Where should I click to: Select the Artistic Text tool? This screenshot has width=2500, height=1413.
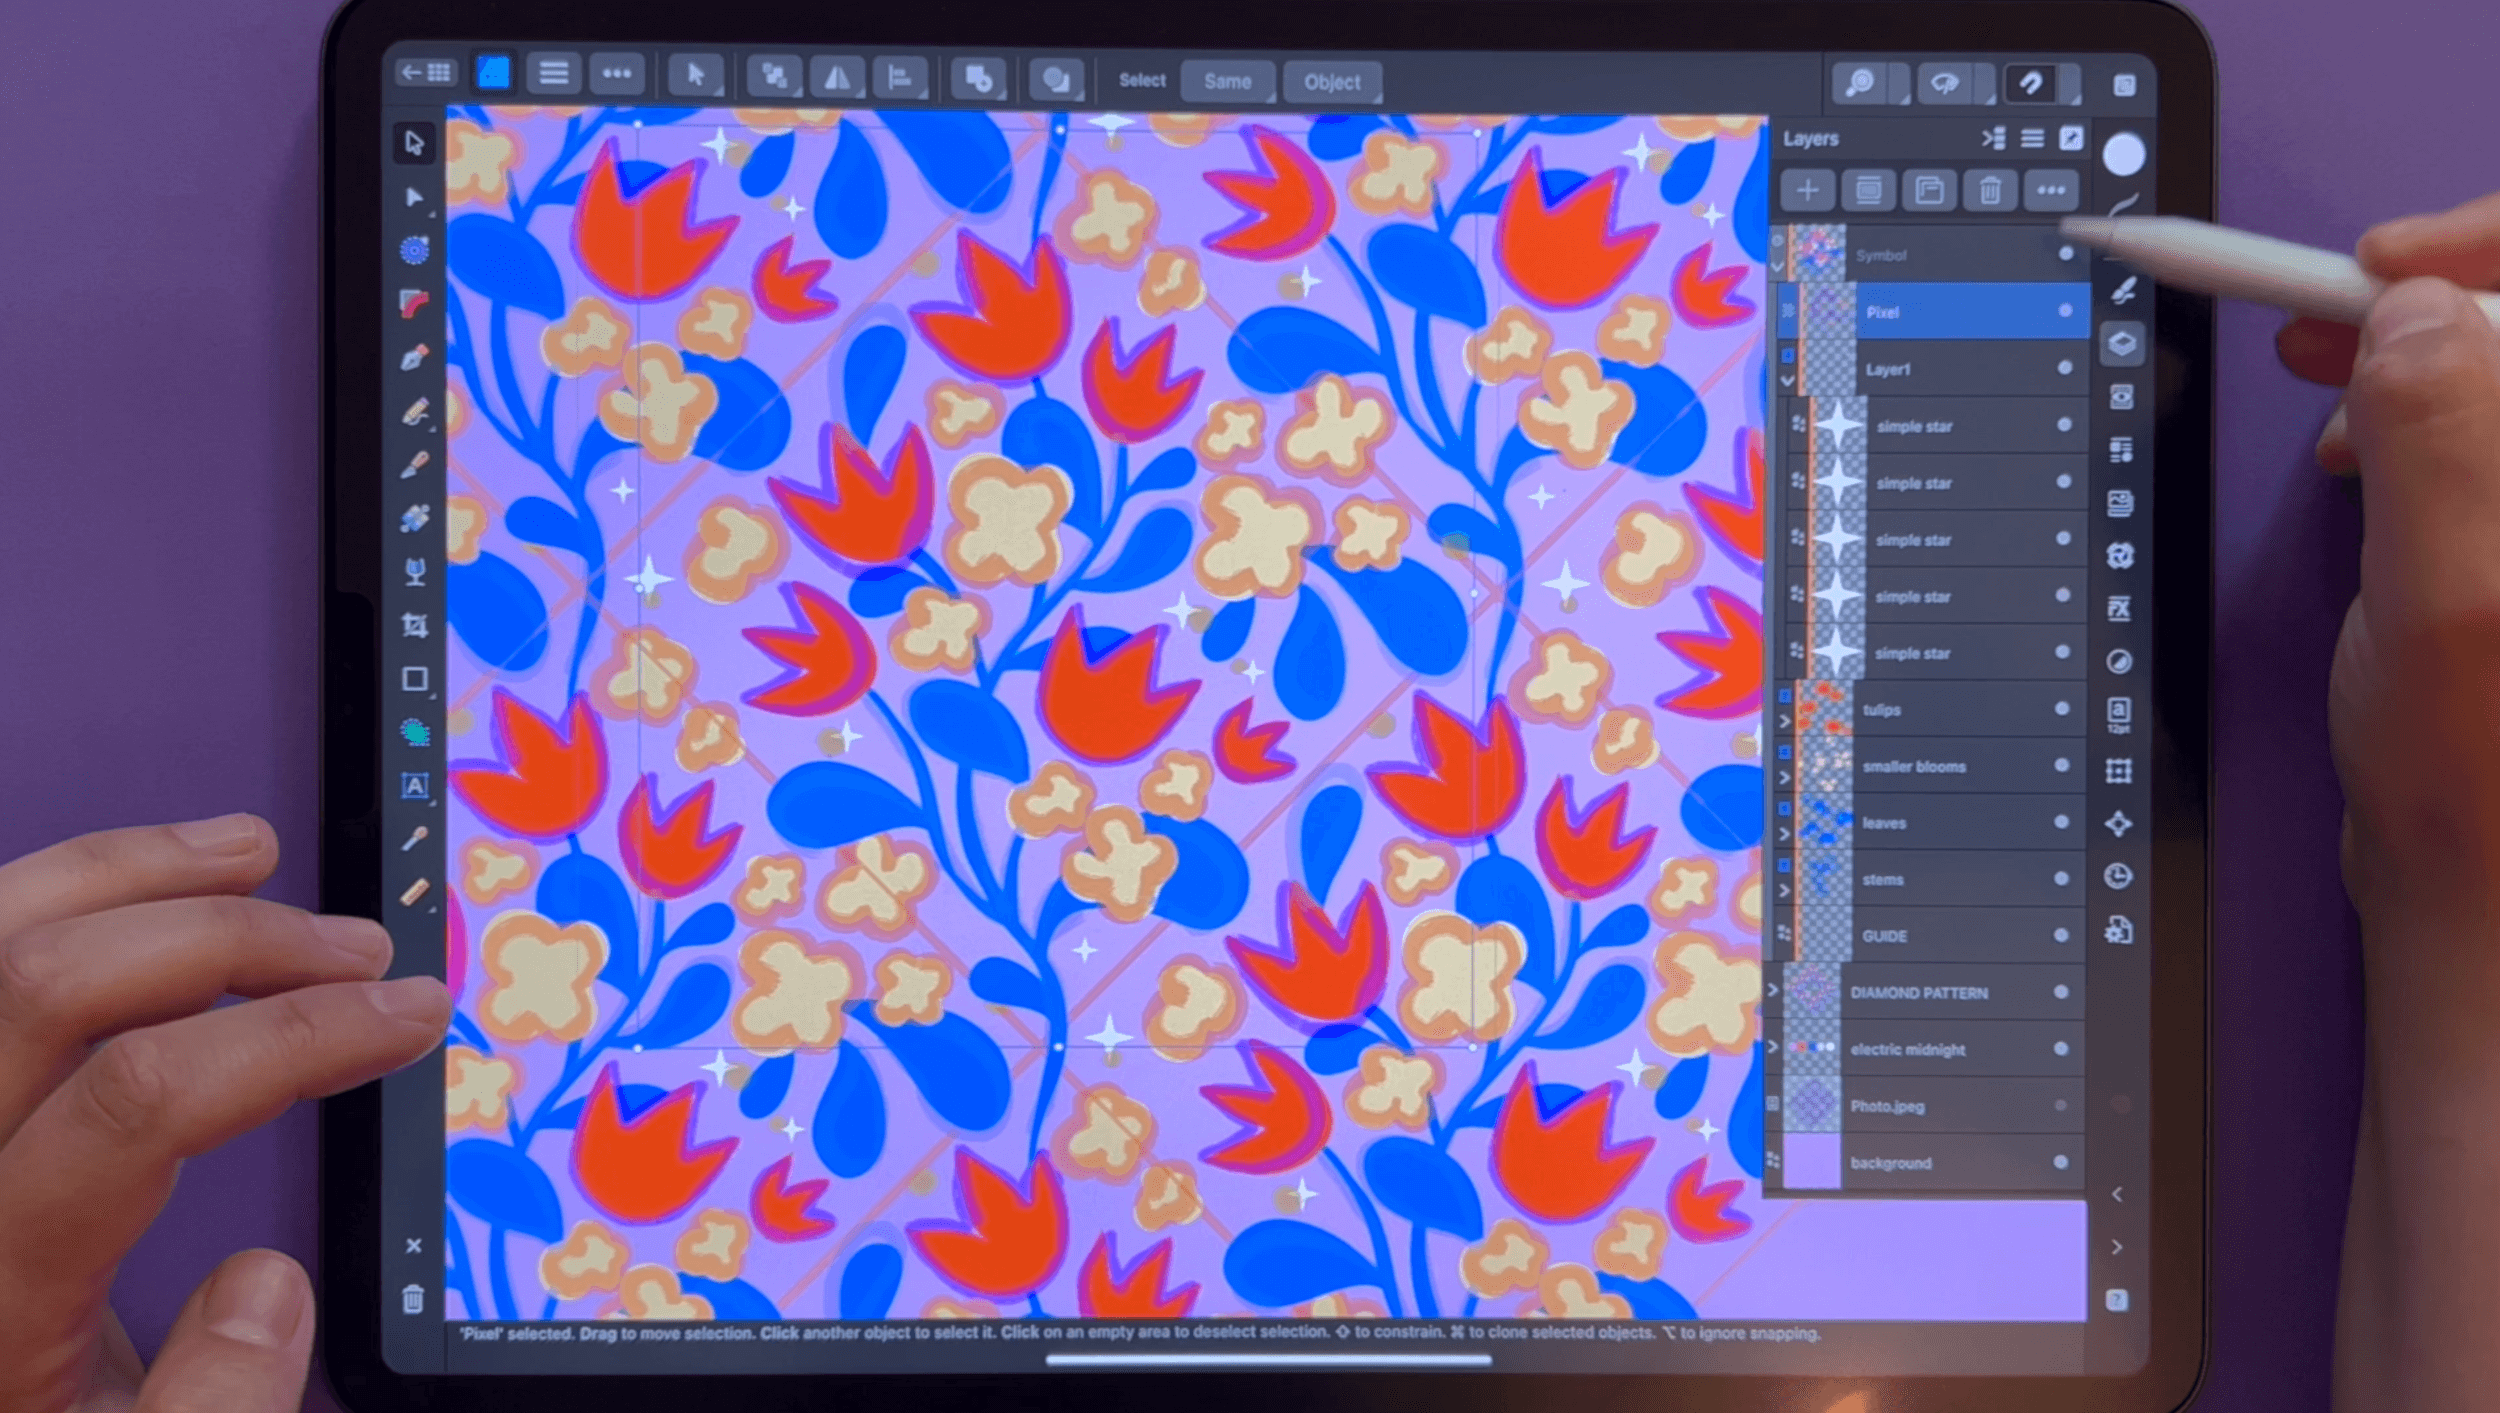coord(414,786)
